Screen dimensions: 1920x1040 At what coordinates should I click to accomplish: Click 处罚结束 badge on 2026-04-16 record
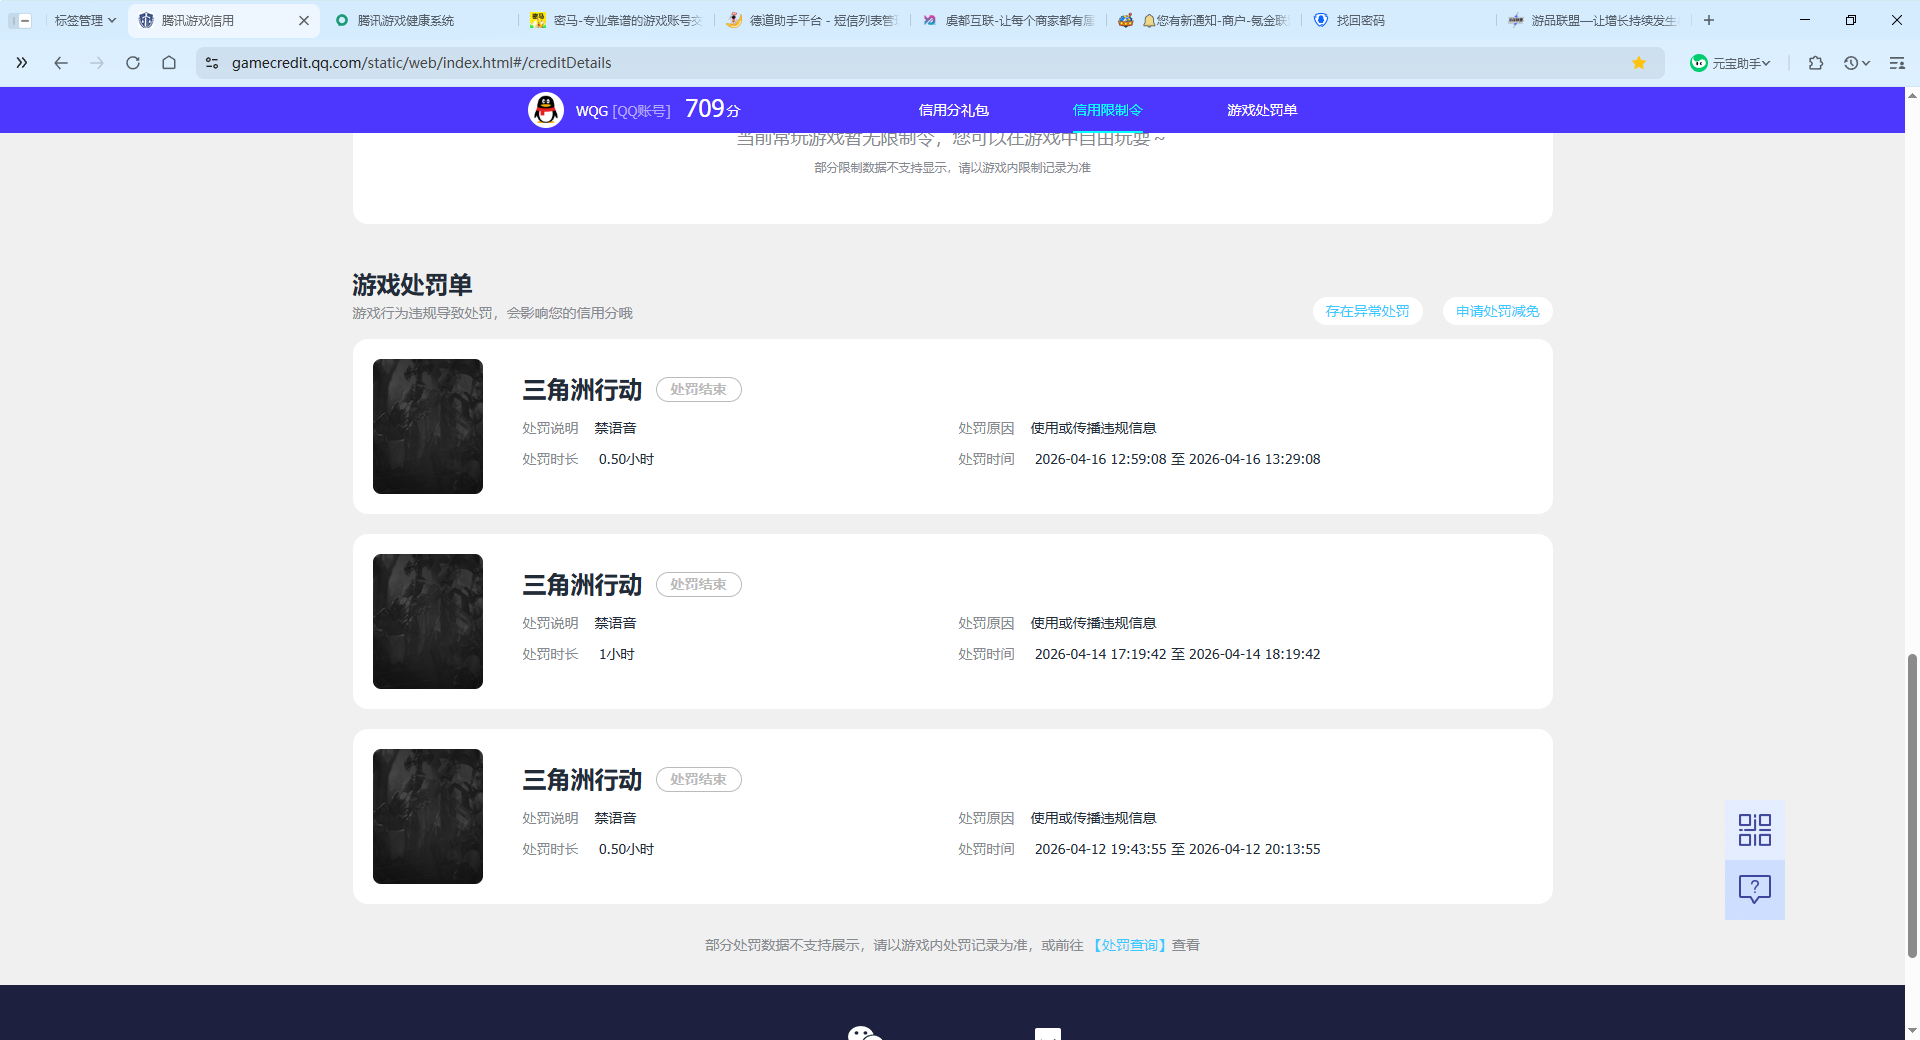click(x=698, y=389)
